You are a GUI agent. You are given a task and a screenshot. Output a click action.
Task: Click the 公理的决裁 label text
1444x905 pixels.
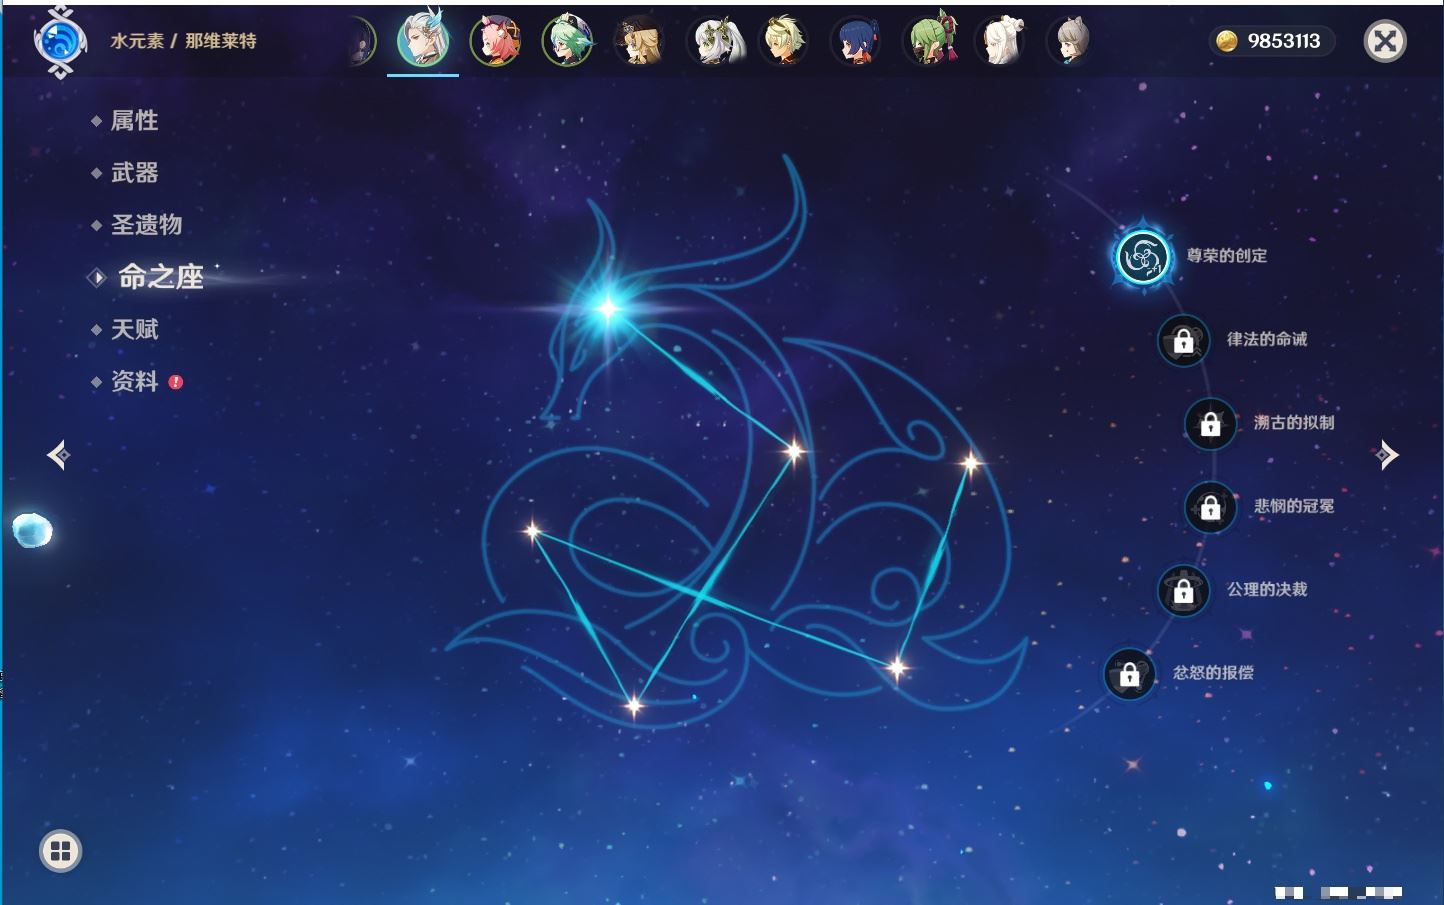[1267, 589]
